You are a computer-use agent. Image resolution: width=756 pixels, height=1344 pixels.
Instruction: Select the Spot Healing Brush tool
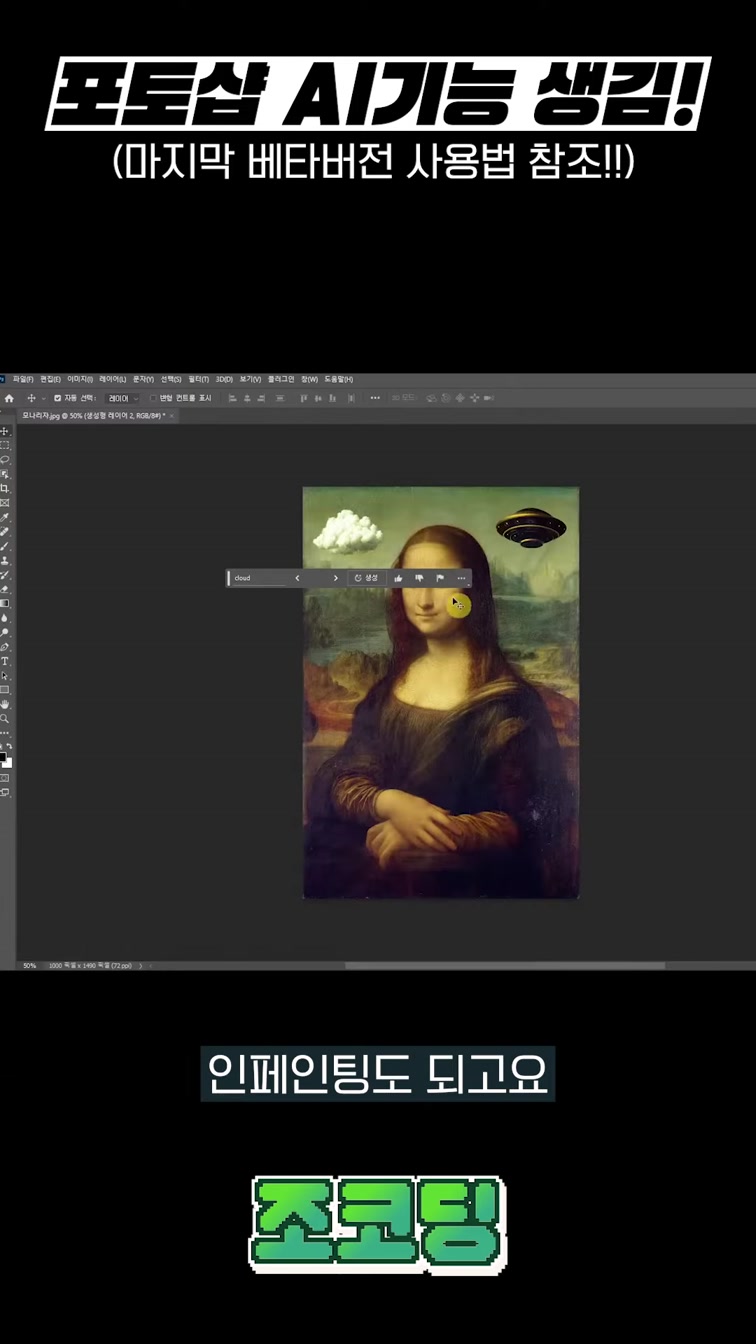point(5,532)
